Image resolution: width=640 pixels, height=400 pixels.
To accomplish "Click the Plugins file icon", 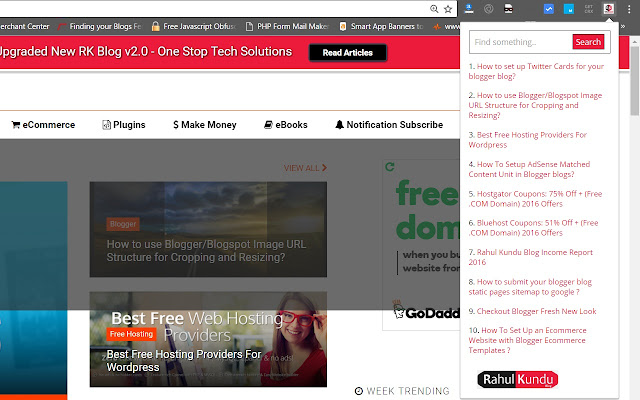I will point(106,125).
